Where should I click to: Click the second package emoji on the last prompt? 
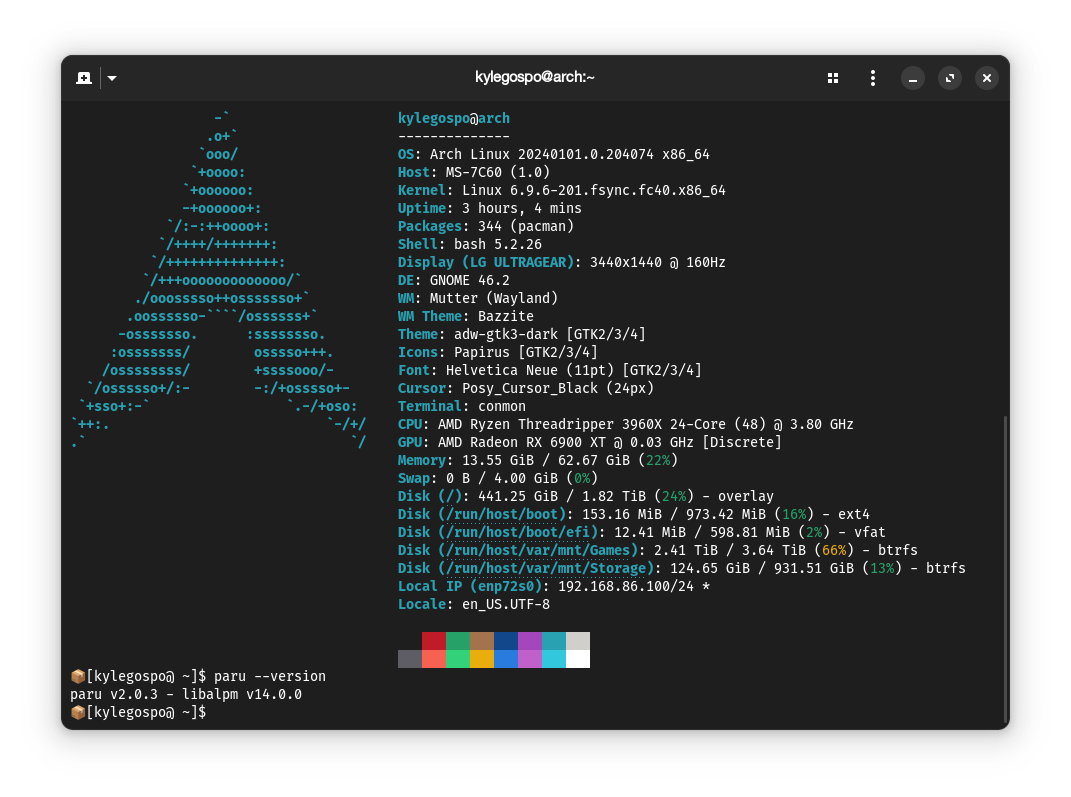[78, 712]
